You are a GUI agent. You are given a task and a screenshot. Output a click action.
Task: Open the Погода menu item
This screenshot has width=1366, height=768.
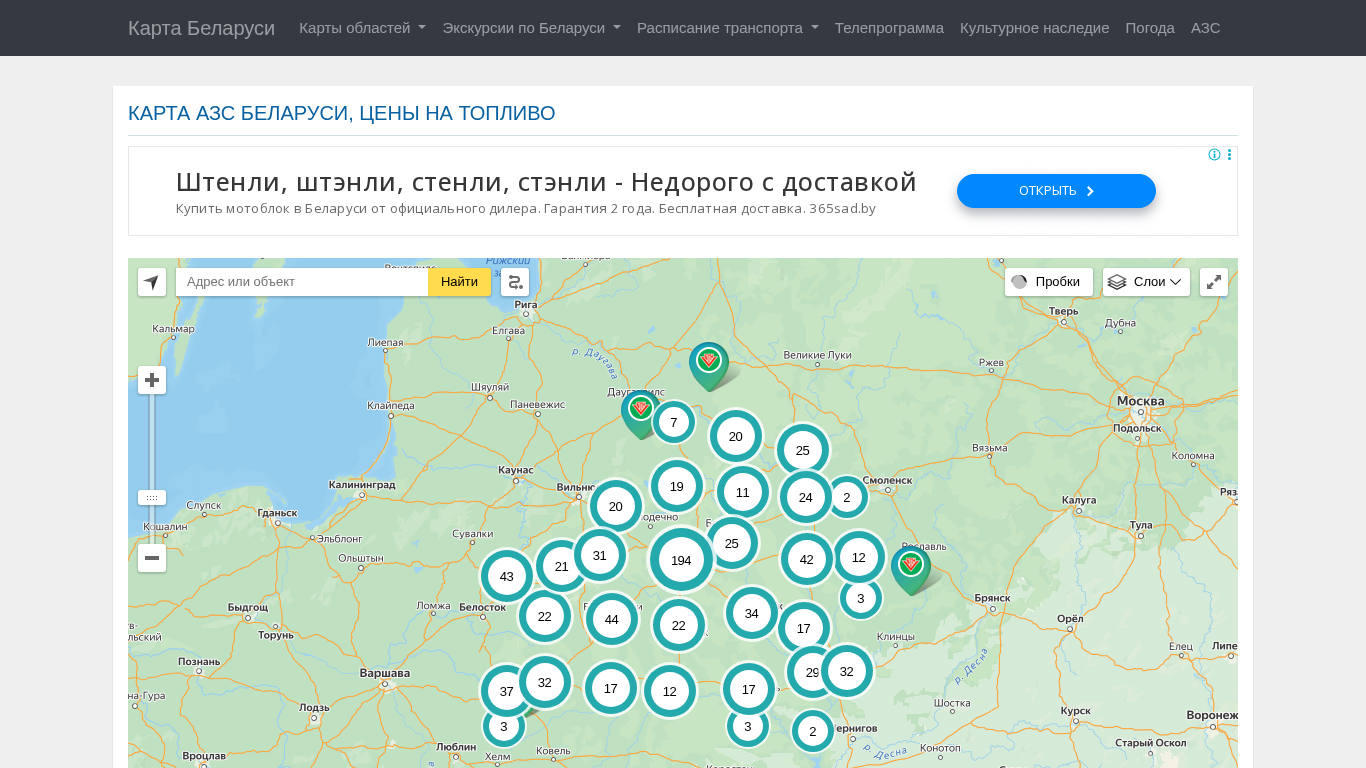point(1150,28)
